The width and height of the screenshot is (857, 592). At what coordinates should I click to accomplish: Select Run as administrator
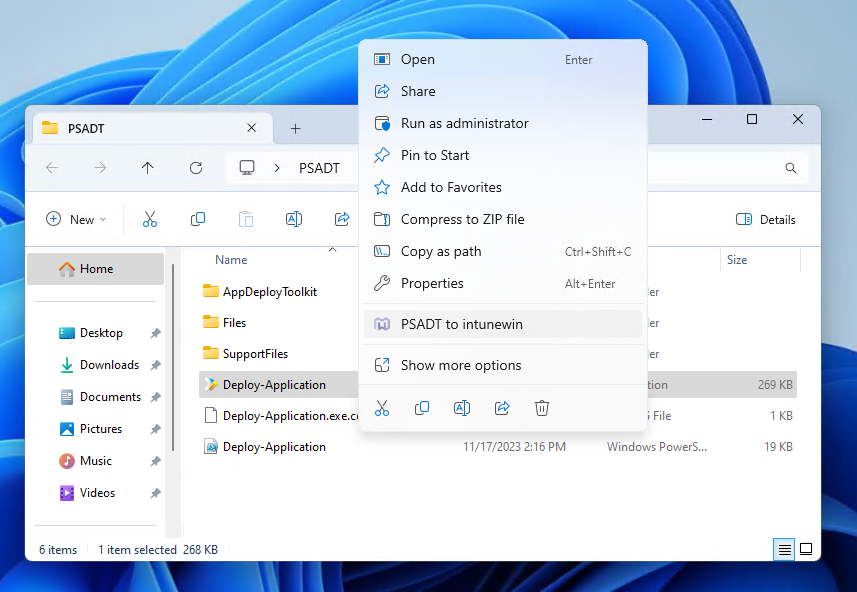503,123
